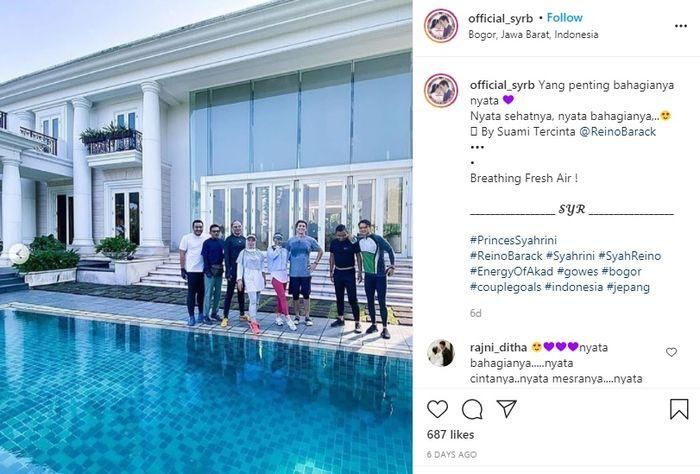Go to the previous photo arrow

tap(18, 254)
